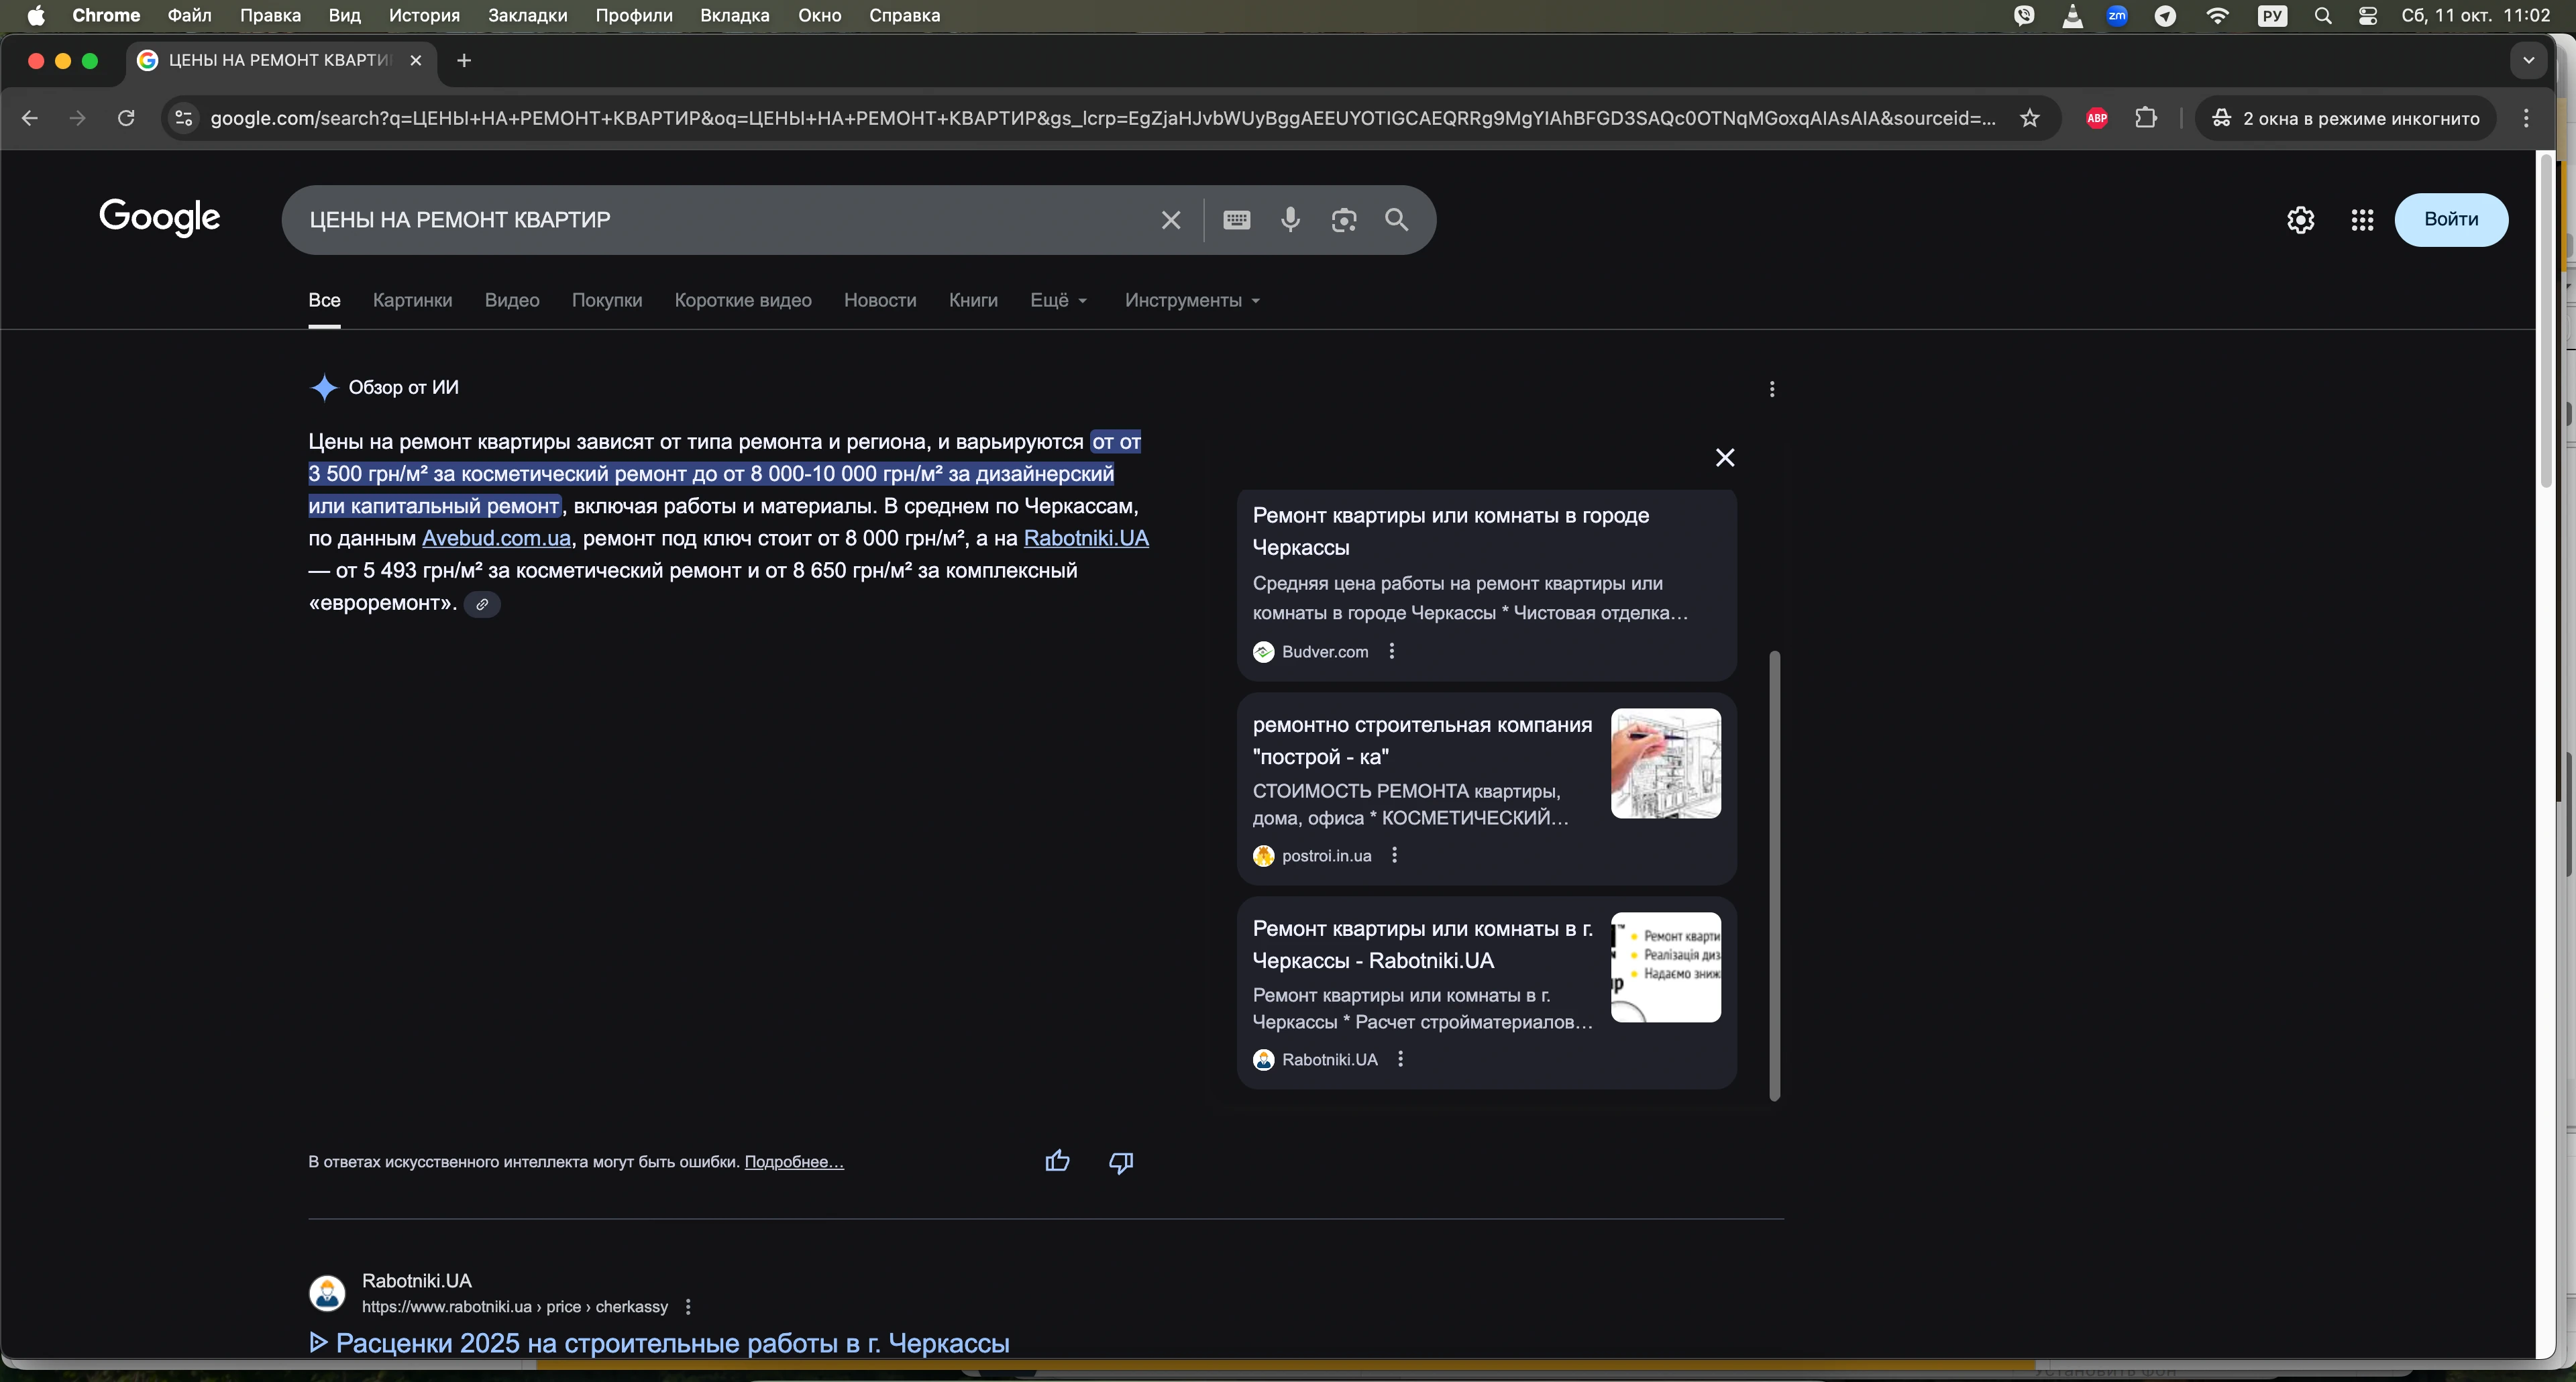Open the Инструменты dropdown
2576x1382 pixels.
(1191, 300)
